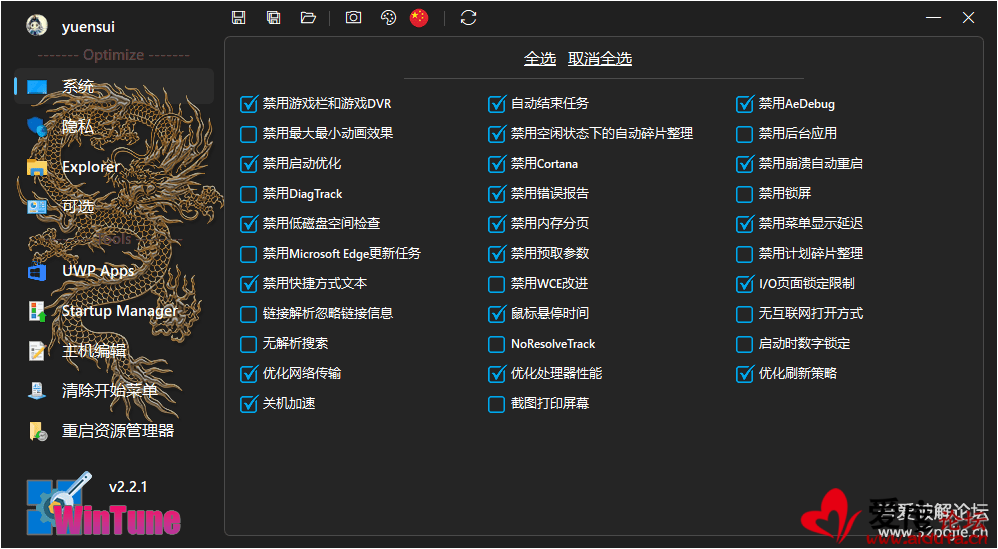Screen dimensions: 998x549
Task: Uncheck 禁用菜单显示延迟
Action: click(745, 223)
